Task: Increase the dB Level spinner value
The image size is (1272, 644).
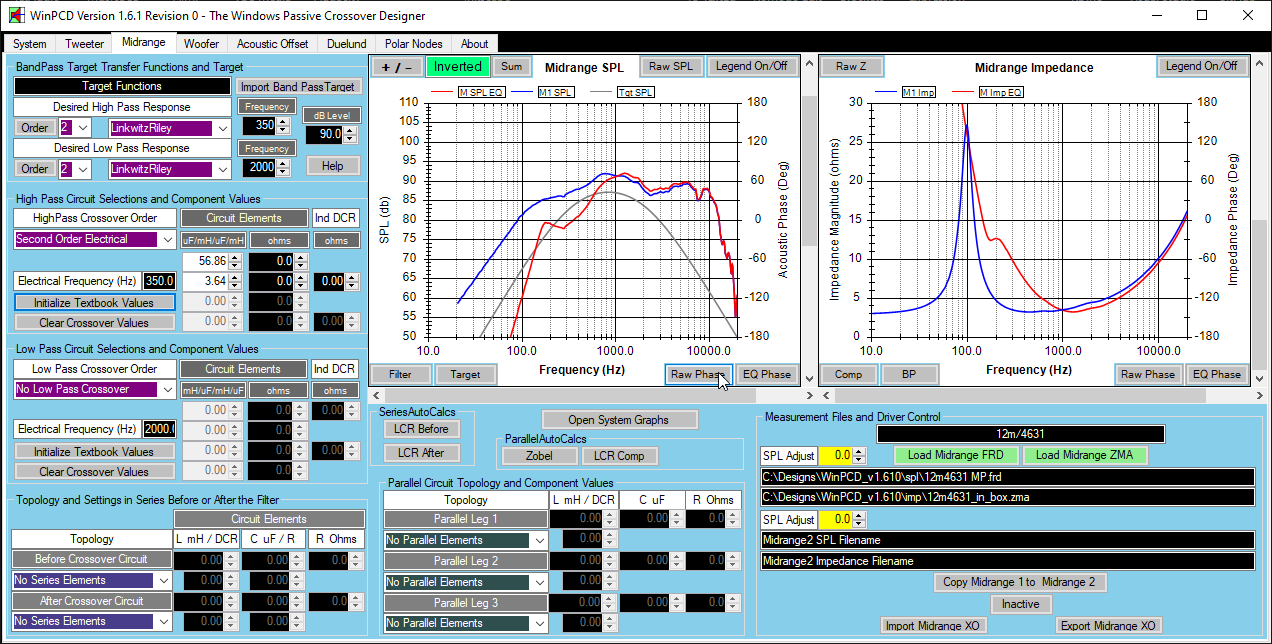Action: 351,130
